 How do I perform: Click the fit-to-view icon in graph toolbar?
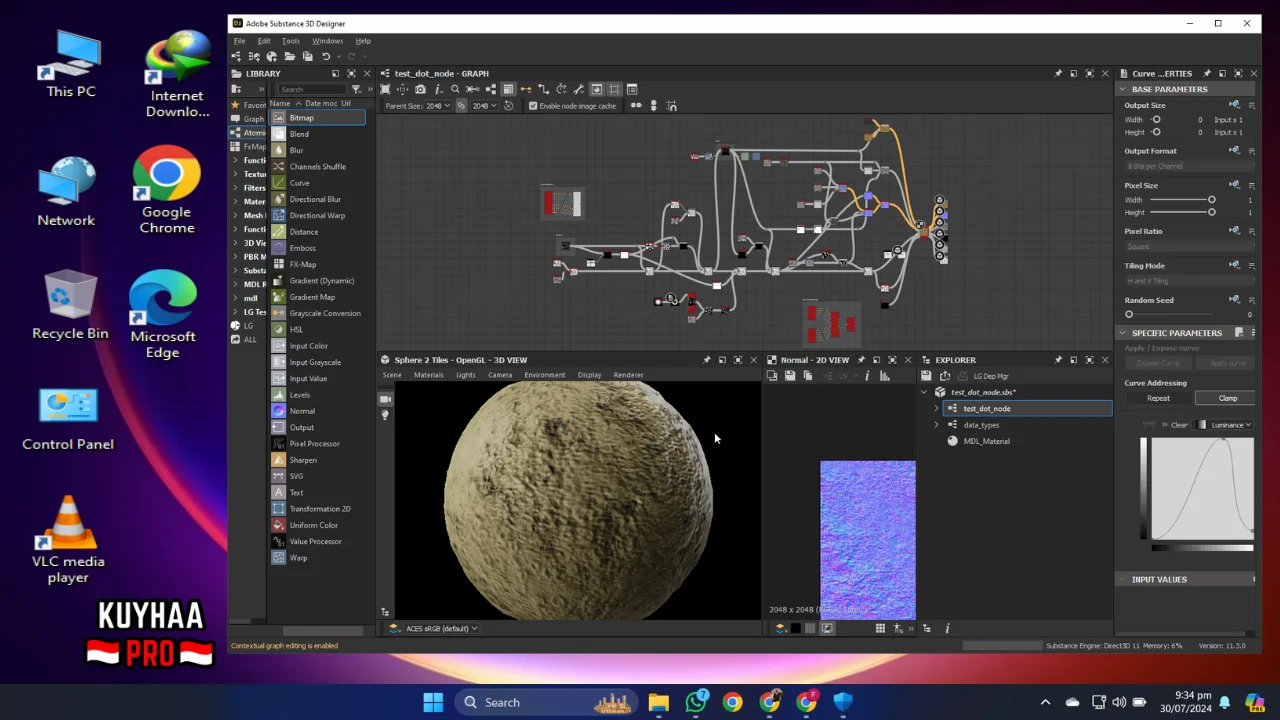coord(385,89)
